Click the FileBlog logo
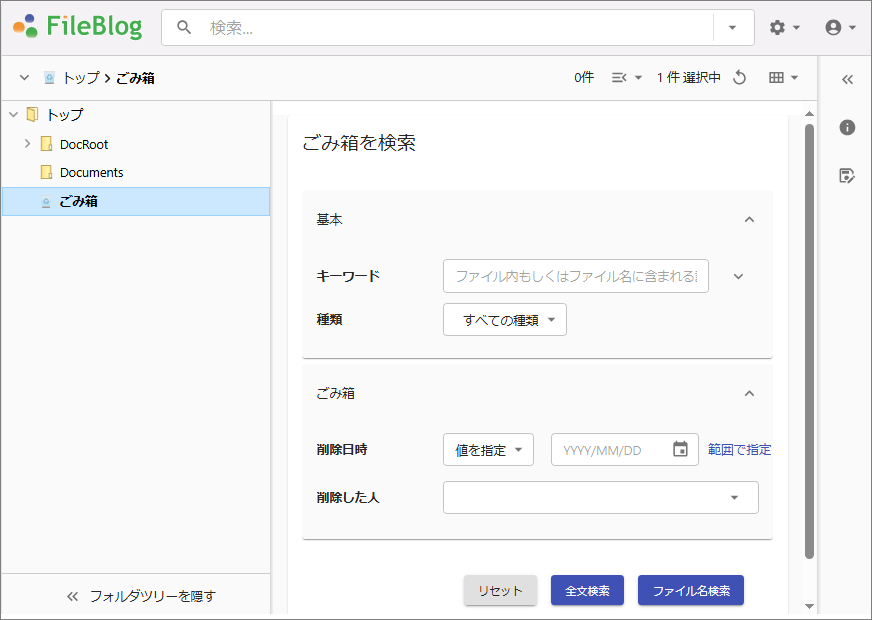 click(x=78, y=26)
